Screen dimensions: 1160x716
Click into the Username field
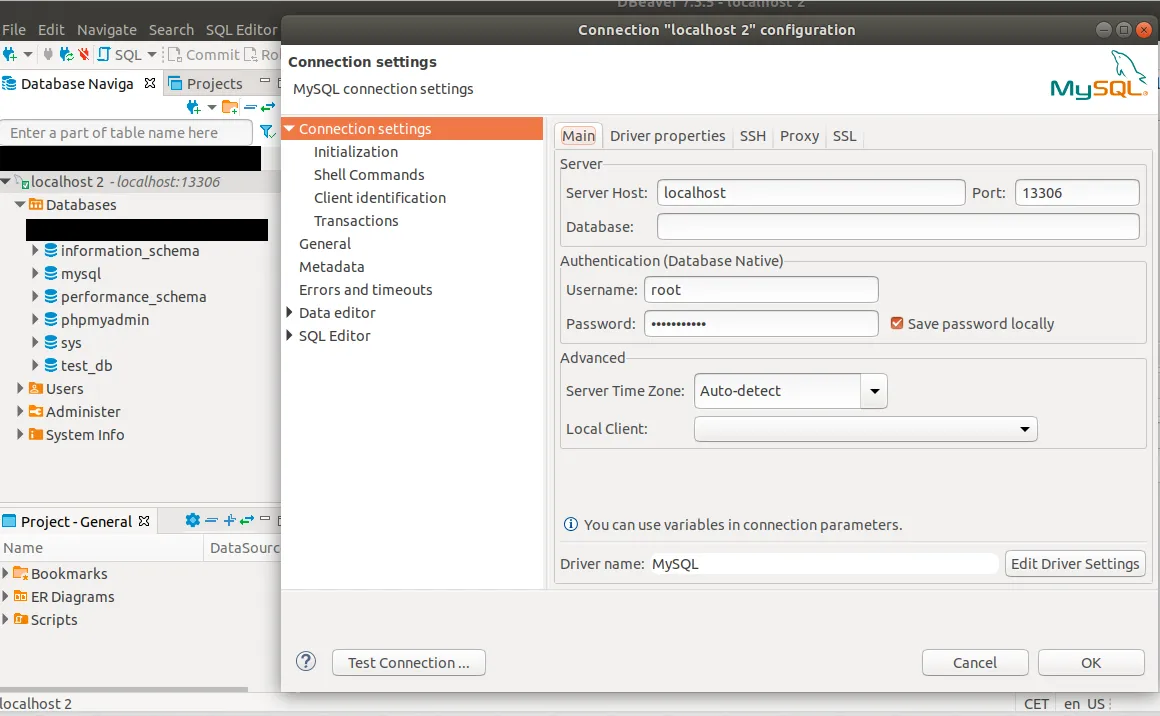click(x=761, y=290)
